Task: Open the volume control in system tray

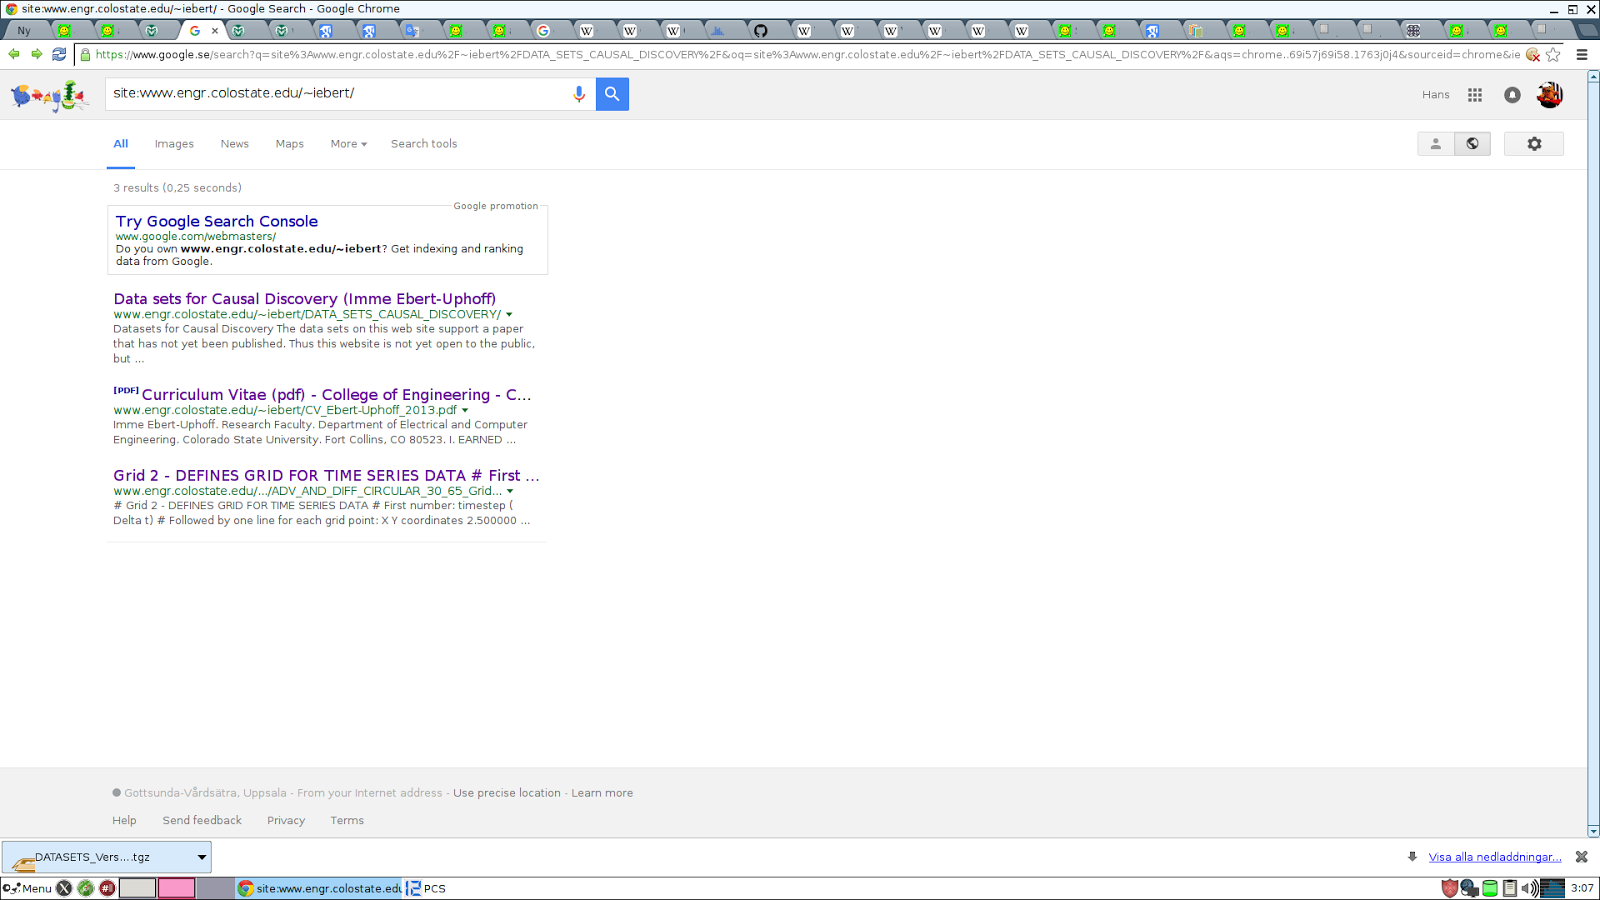Action: point(1530,888)
